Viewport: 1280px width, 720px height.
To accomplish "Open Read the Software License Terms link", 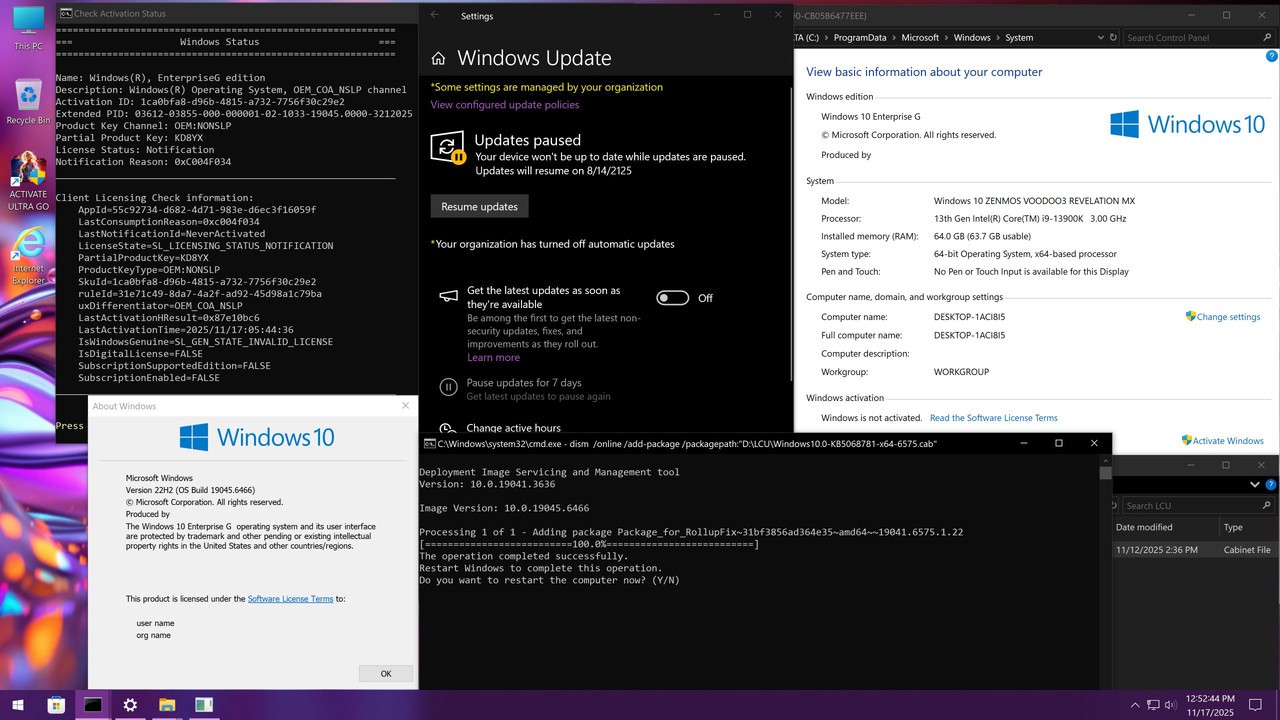I will (x=993, y=418).
